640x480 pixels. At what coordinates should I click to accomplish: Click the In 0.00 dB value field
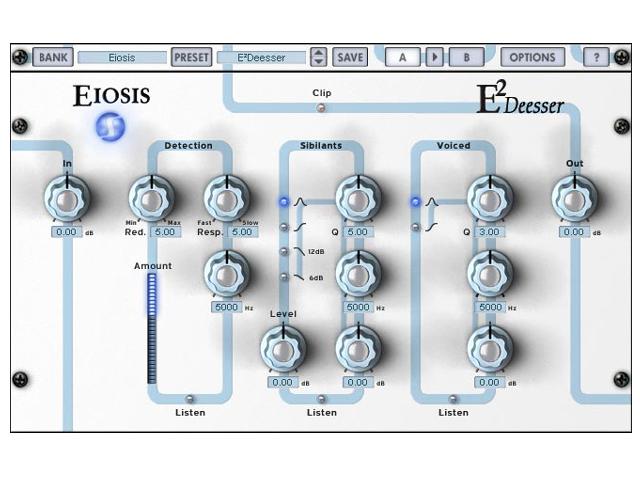click(x=67, y=232)
